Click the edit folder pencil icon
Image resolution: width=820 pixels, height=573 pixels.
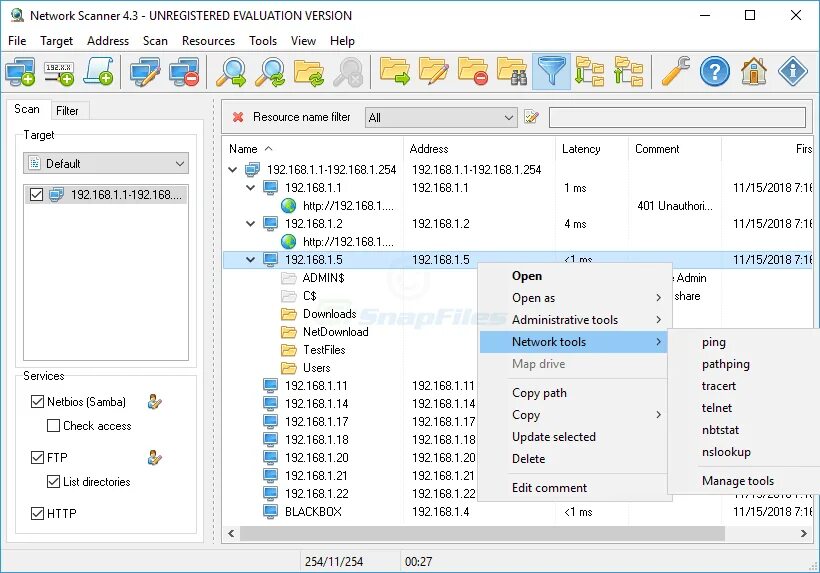[434, 72]
